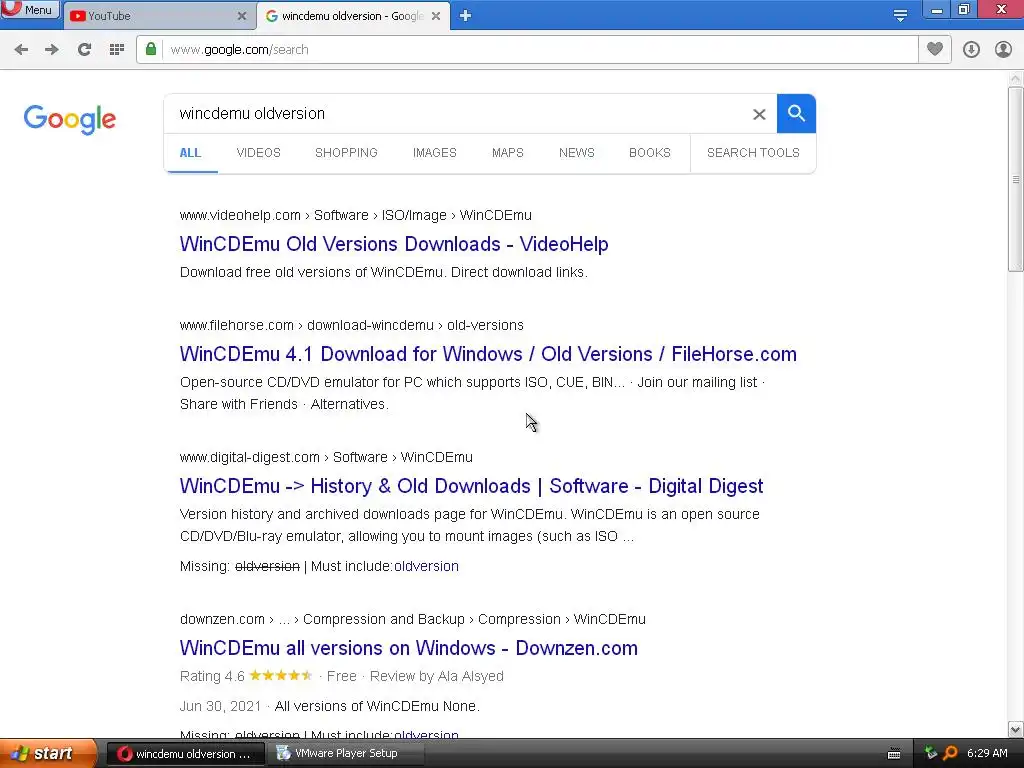The width and height of the screenshot is (1024, 768).
Task: Activate VMware Player Setup taskbar button
Action: click(x=345, y=754)
